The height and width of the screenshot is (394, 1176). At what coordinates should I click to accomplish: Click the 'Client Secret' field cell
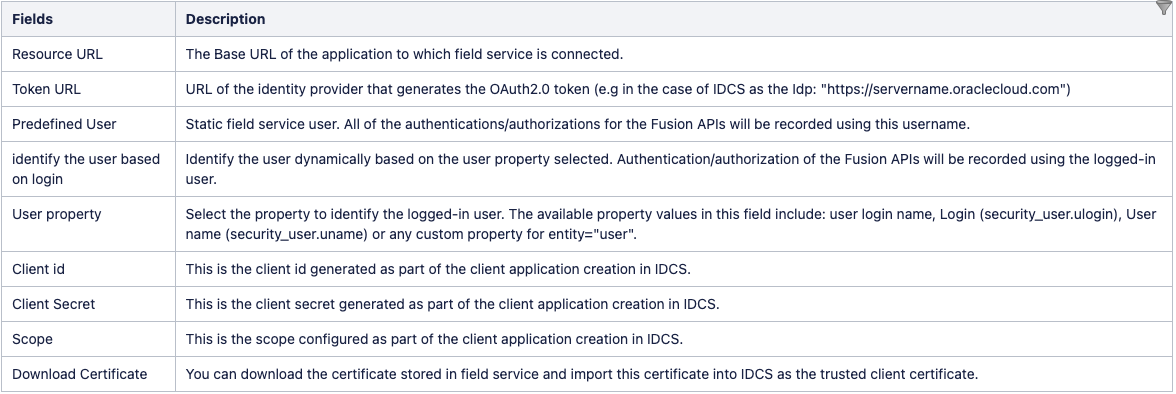pos(88,304)
